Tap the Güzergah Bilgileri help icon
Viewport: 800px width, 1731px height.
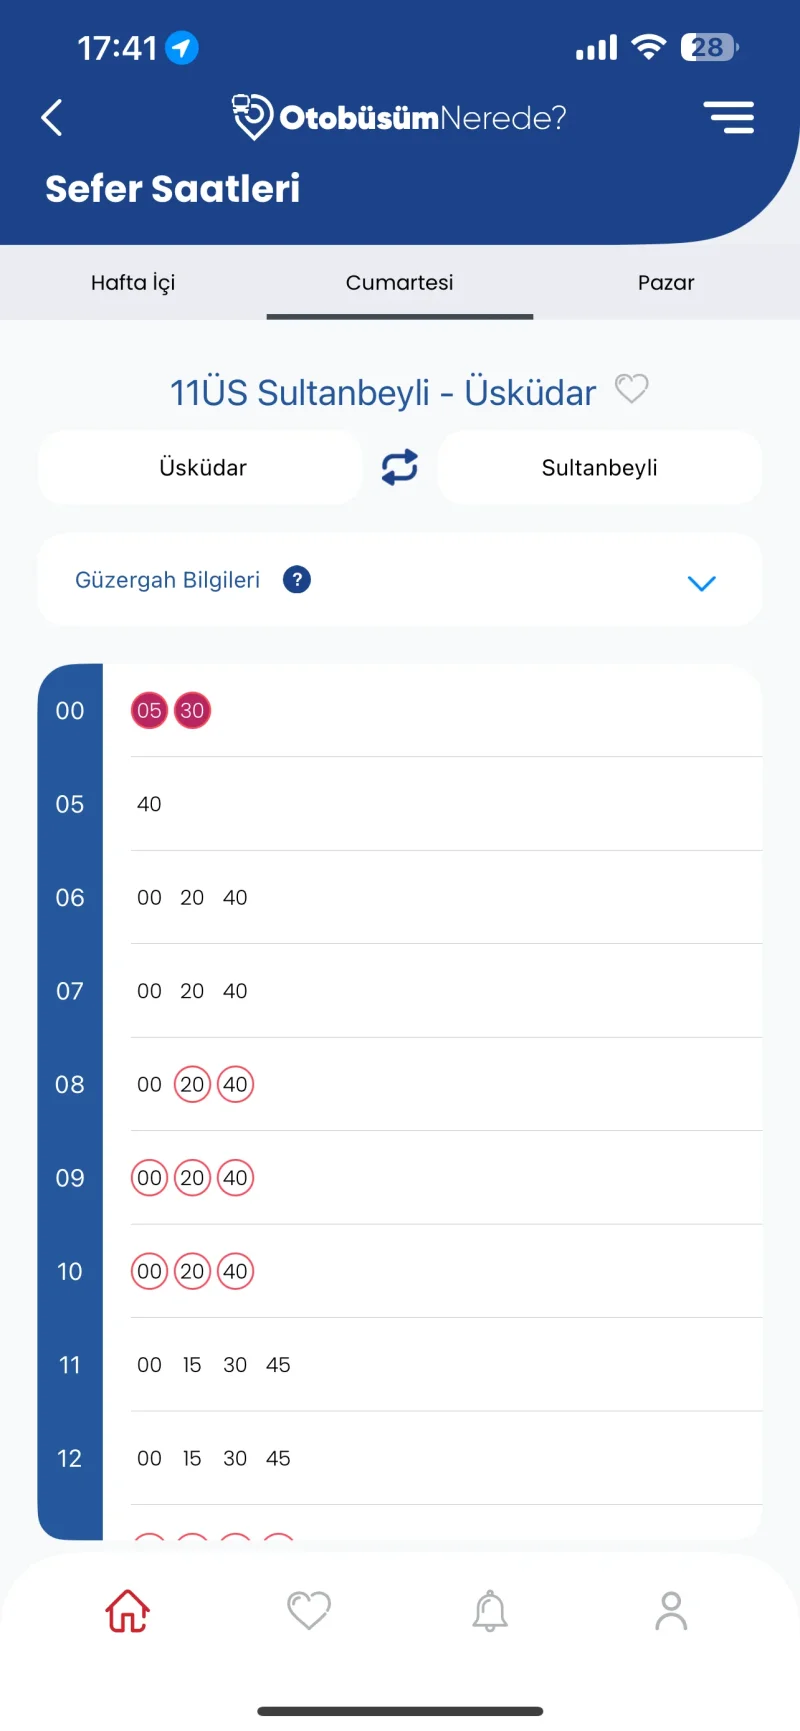(x=297, y=580)
